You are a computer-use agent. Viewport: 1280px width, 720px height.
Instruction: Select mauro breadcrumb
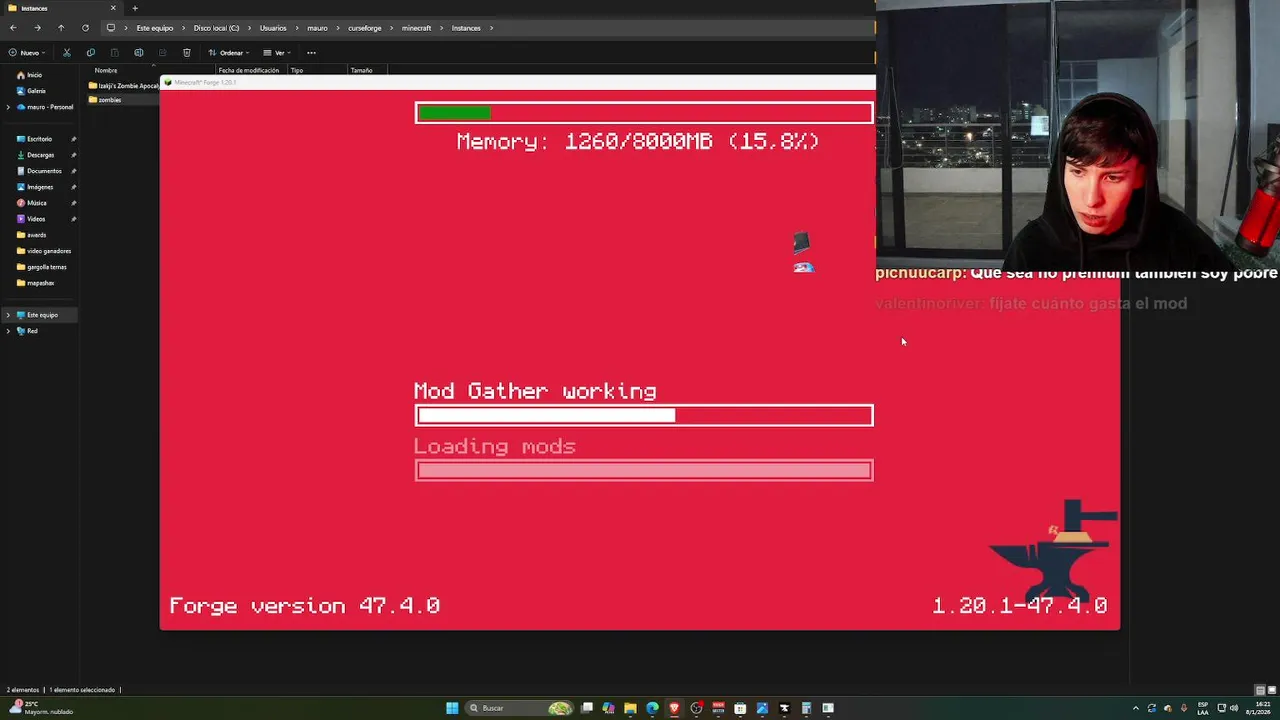pyautogui.click(x=317, y=28)
